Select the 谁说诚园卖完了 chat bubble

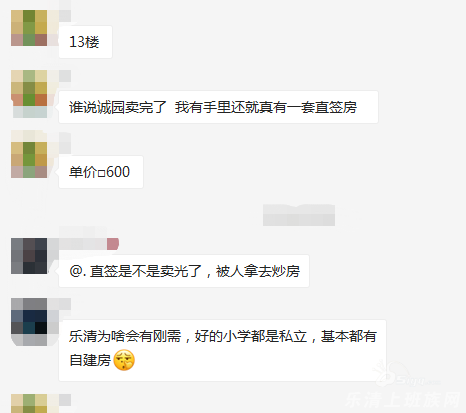pyautogui.click(x=218, y=107)
